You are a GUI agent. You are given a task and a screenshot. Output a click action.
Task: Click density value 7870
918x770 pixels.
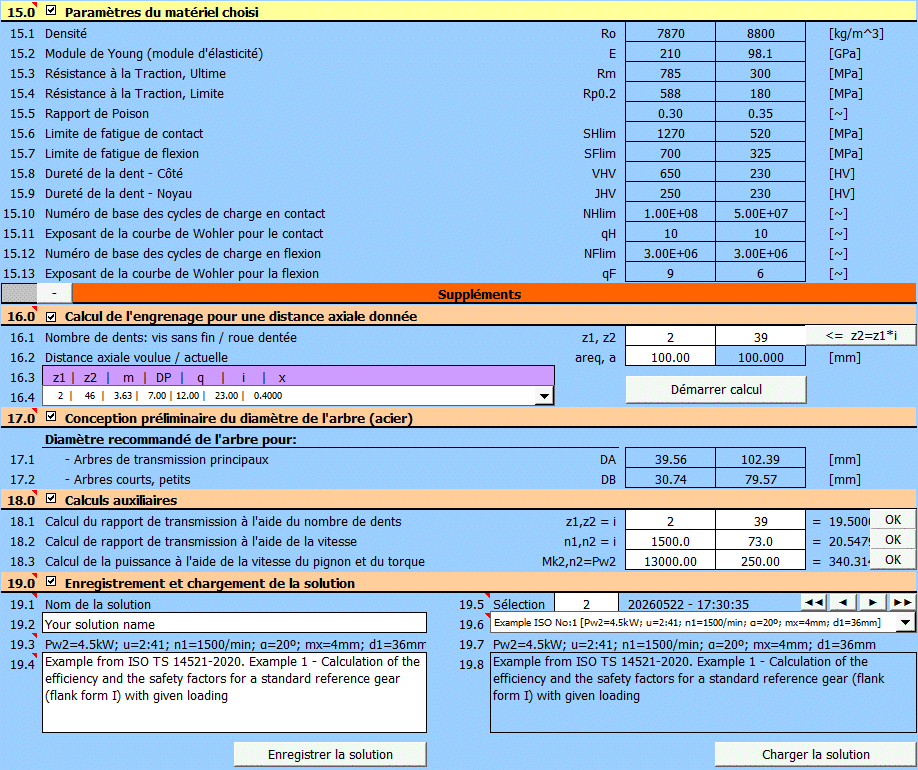(670, 33)
